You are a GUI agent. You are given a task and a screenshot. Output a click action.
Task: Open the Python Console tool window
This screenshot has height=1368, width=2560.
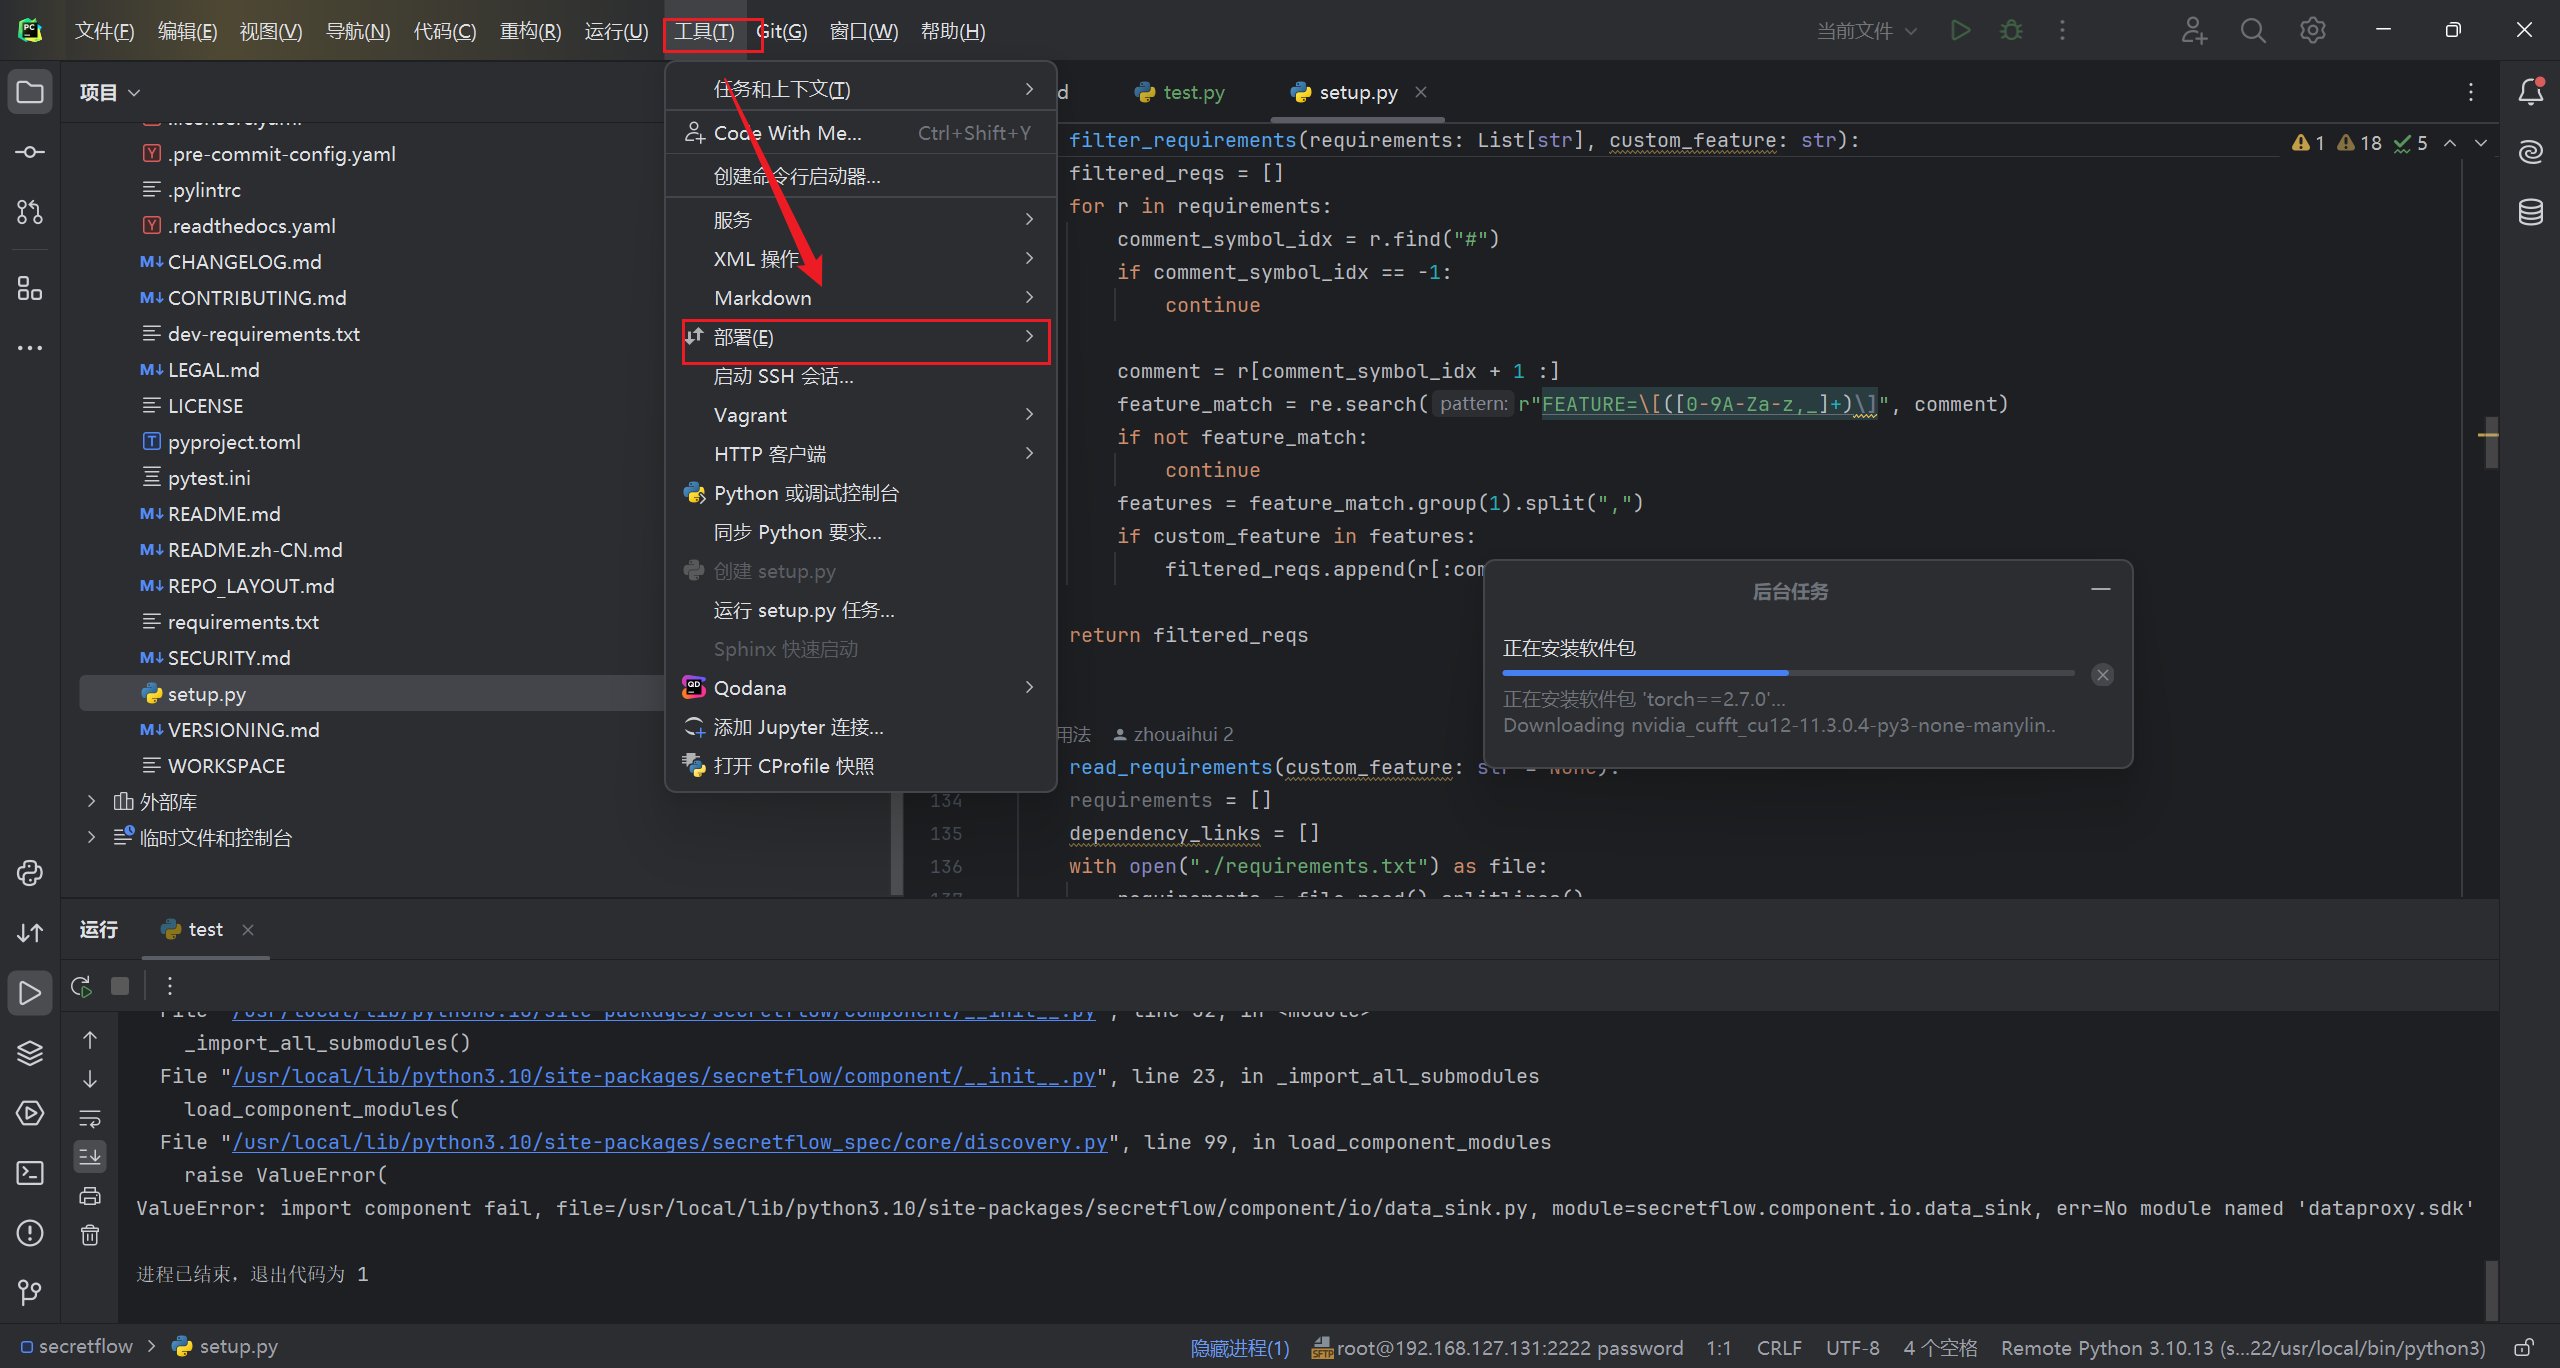pyautogui.click(x=29, y=873)
